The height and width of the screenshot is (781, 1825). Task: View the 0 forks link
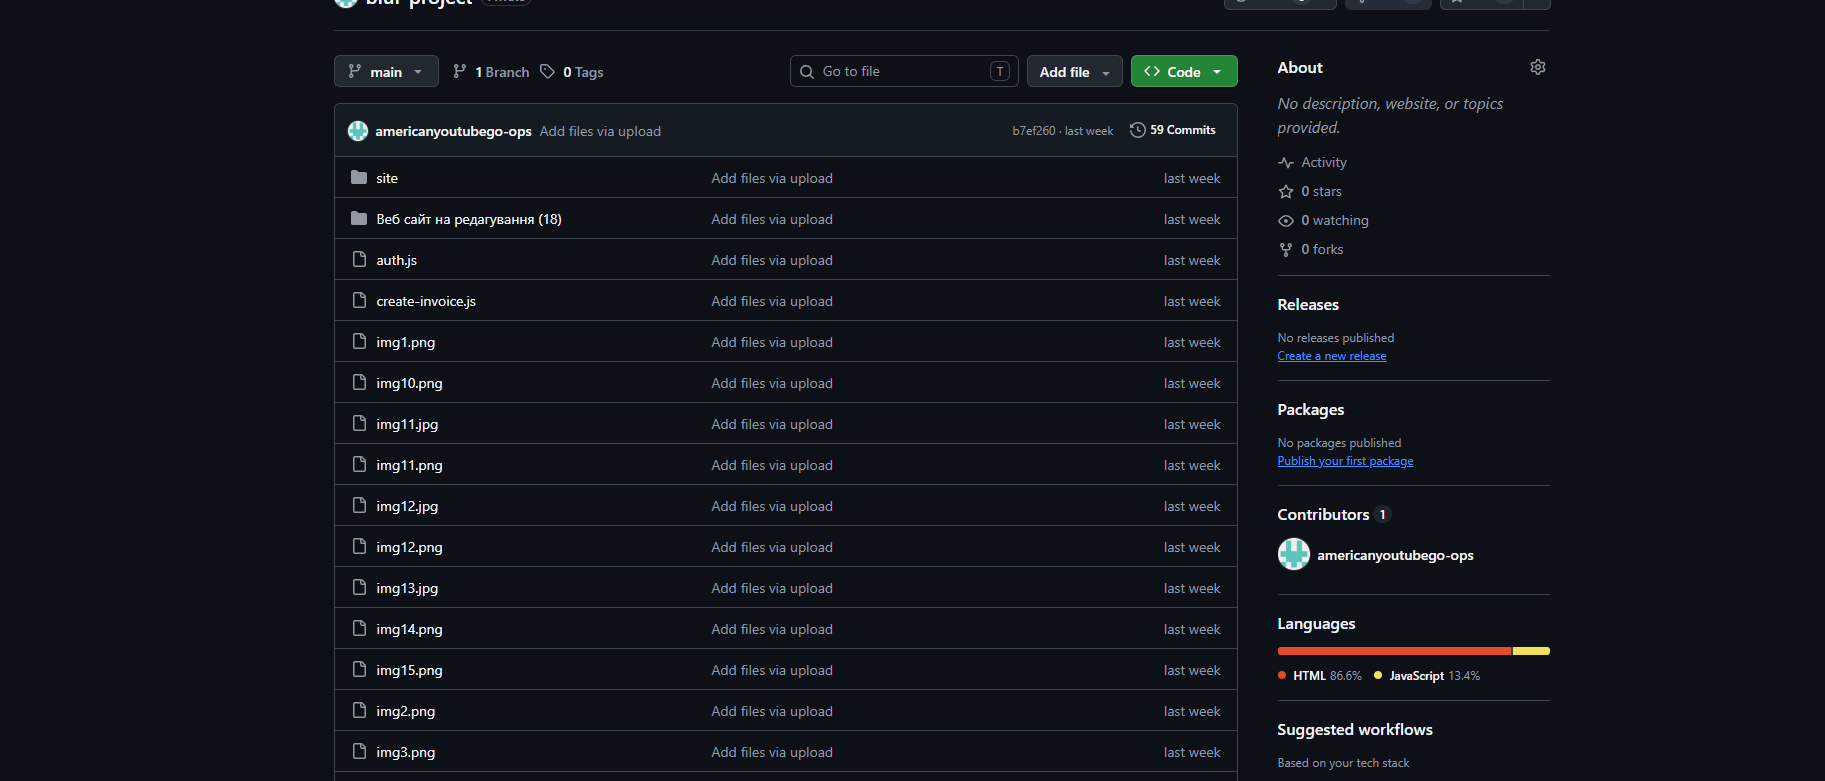(x=1310, y=249)
